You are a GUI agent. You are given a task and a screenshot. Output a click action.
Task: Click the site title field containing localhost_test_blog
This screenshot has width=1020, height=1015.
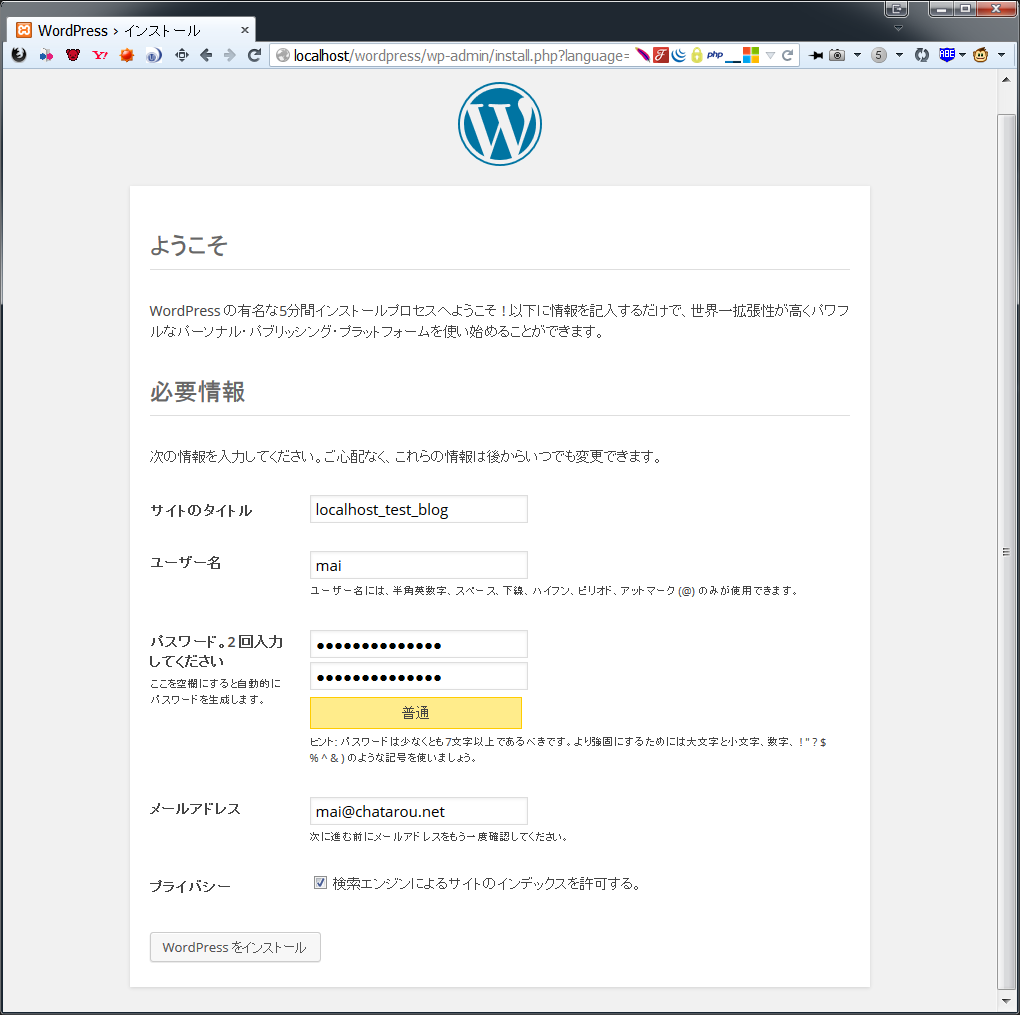click(x=418, y=509)
